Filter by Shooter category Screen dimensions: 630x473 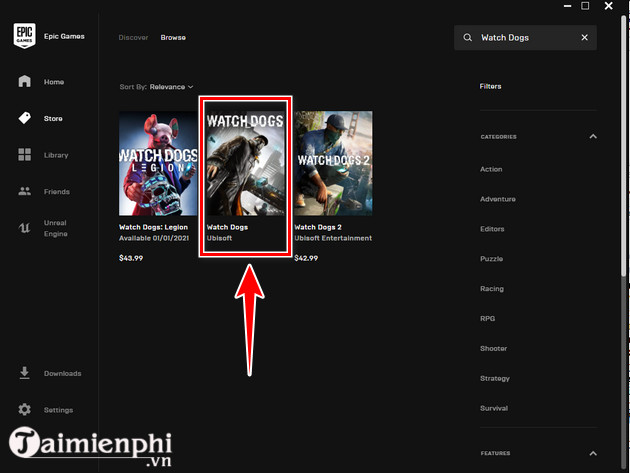[x=493, y=348]
